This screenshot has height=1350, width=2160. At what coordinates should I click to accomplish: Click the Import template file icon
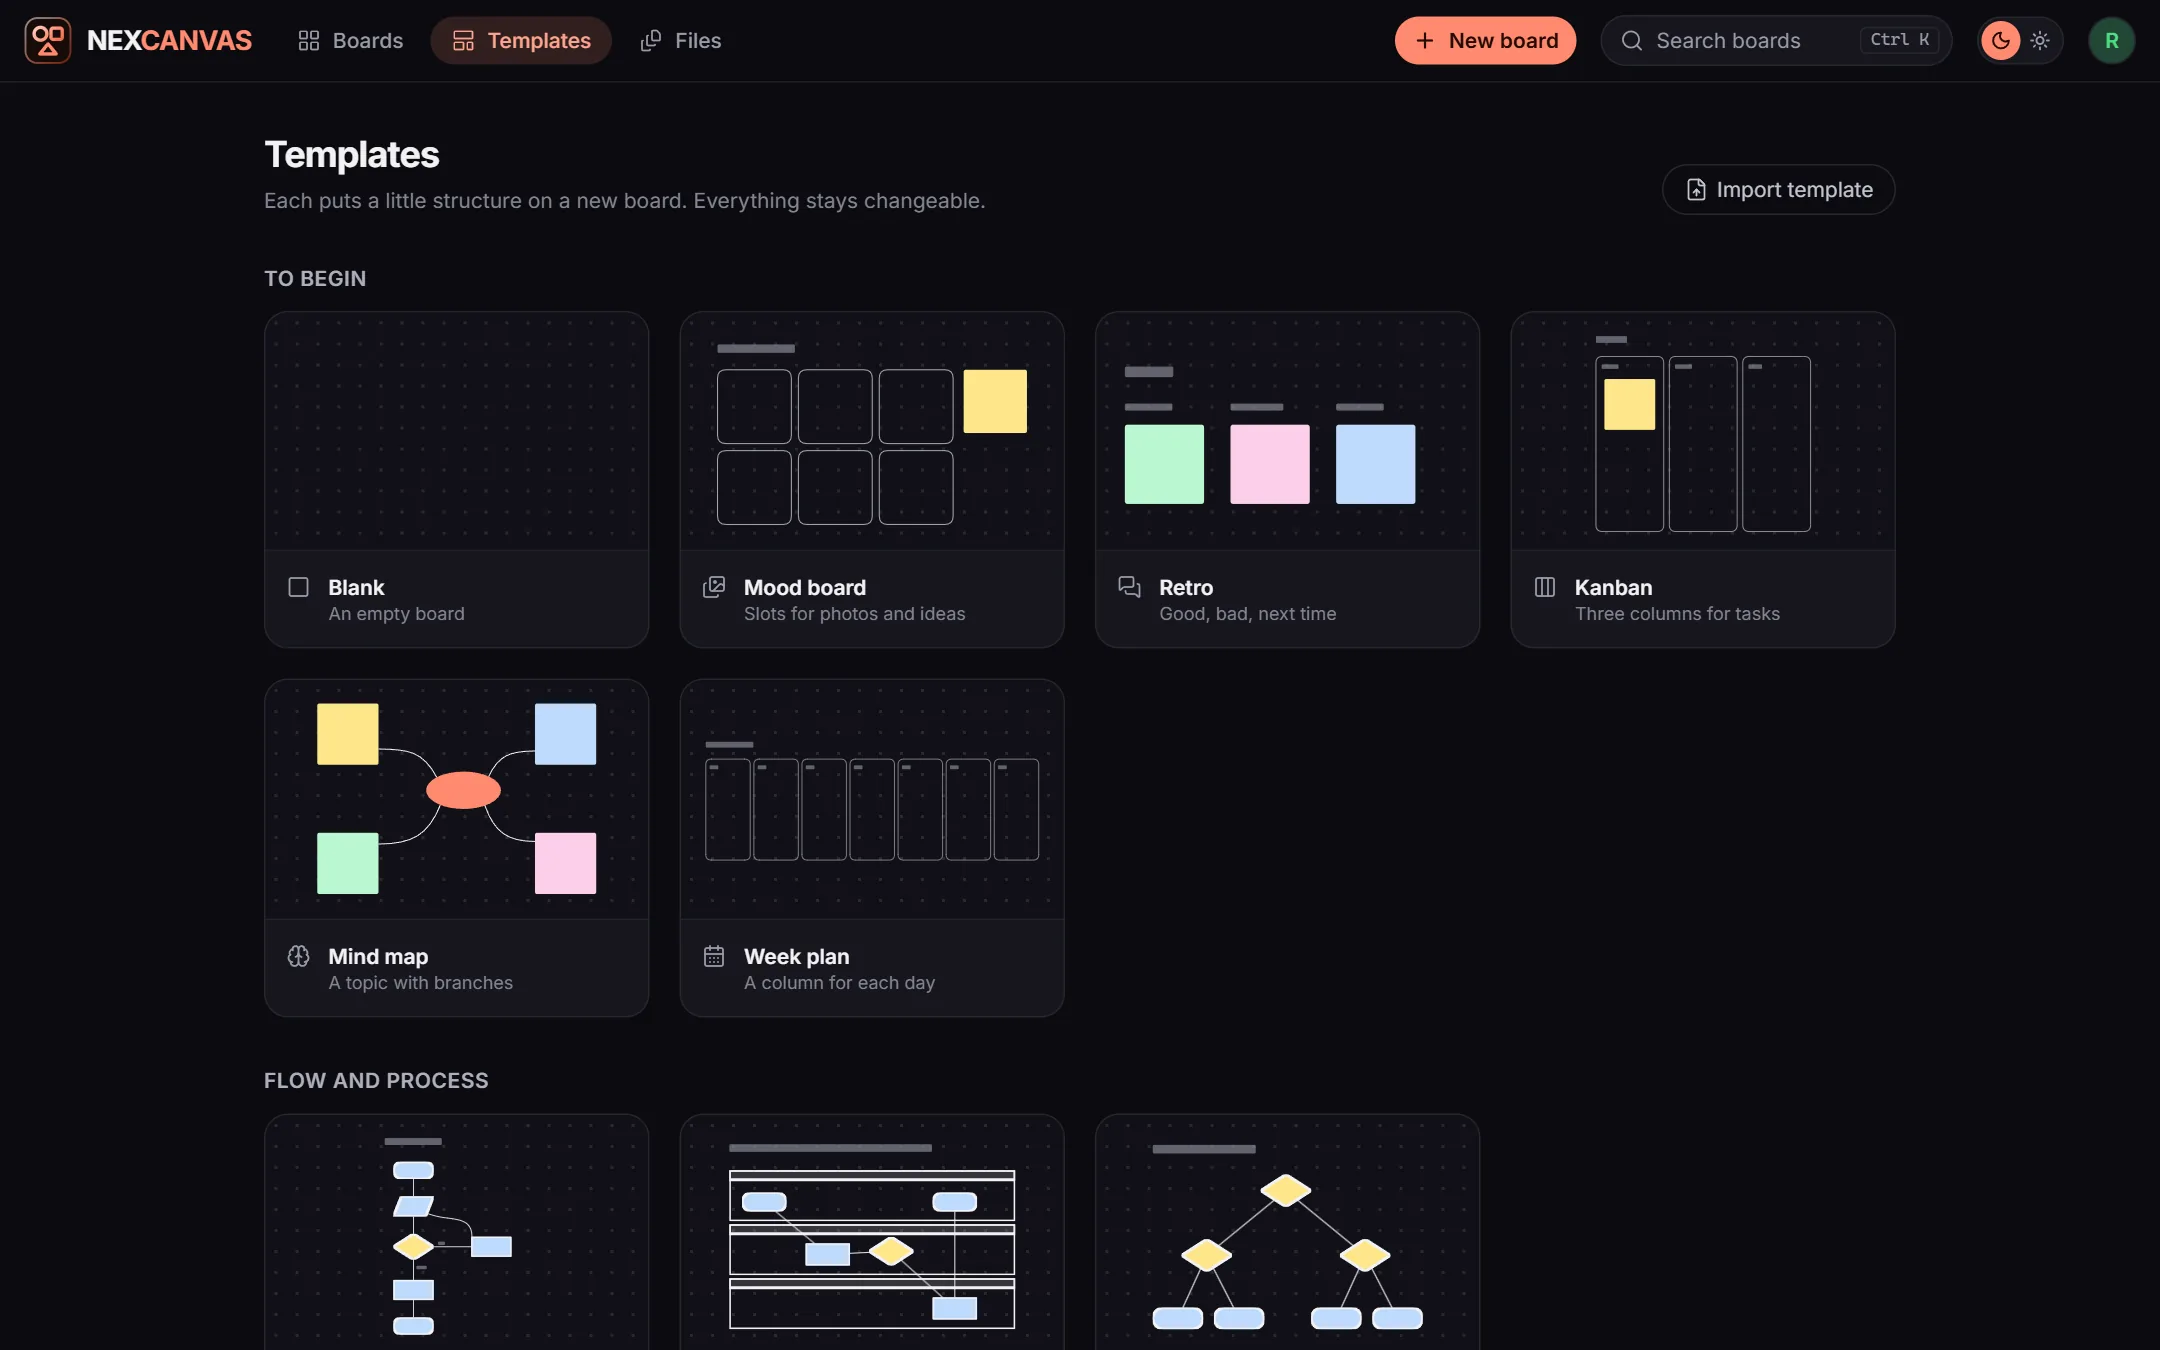[x=1696, y=189]
